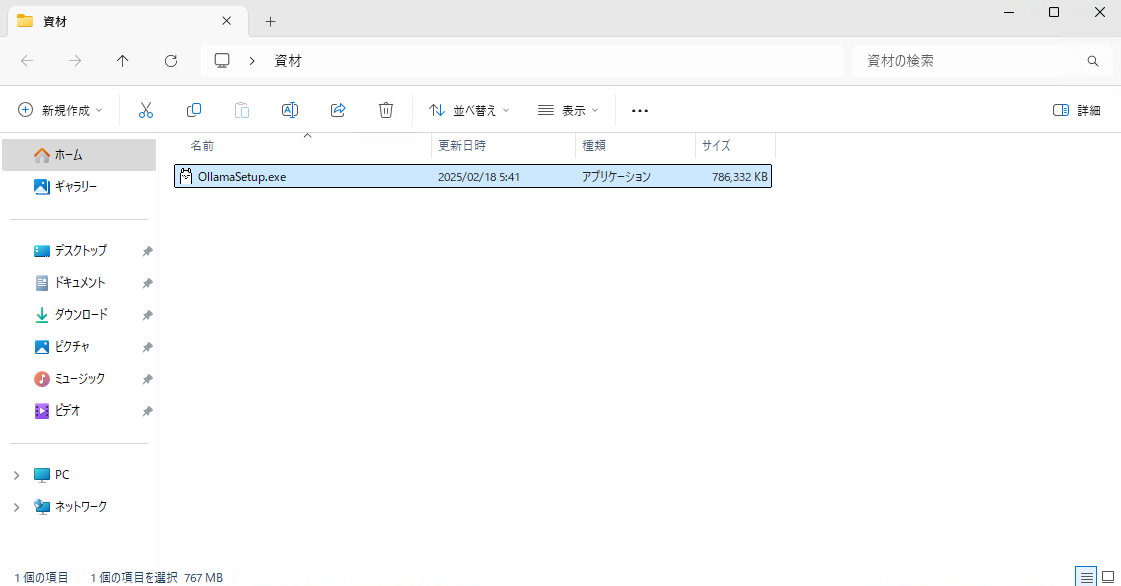Viewport: 1121px width, 586px height.
Task: Click the 786,332 KB size cell
Action: pos(739,177)
